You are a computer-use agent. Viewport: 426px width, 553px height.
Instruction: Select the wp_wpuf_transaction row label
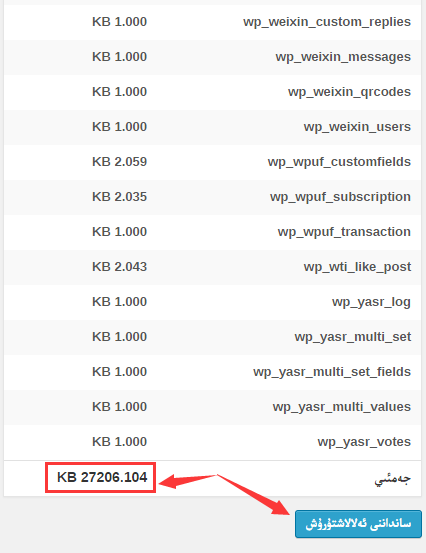coord(344,232)
